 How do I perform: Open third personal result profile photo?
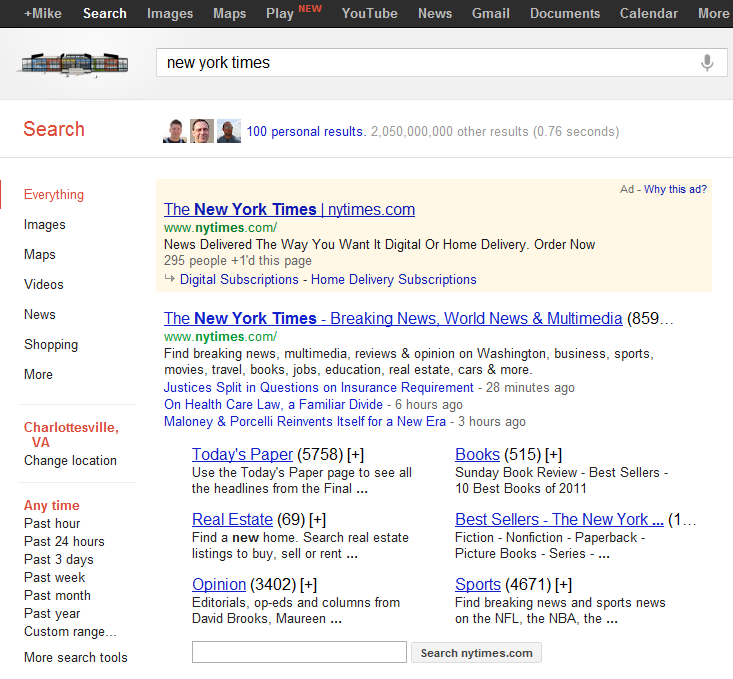(x=229, y=131)
